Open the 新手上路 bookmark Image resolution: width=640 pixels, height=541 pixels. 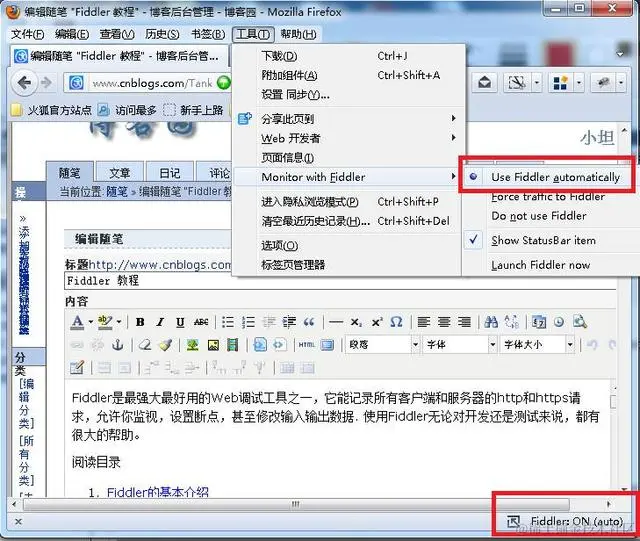[x=193, y=110]
